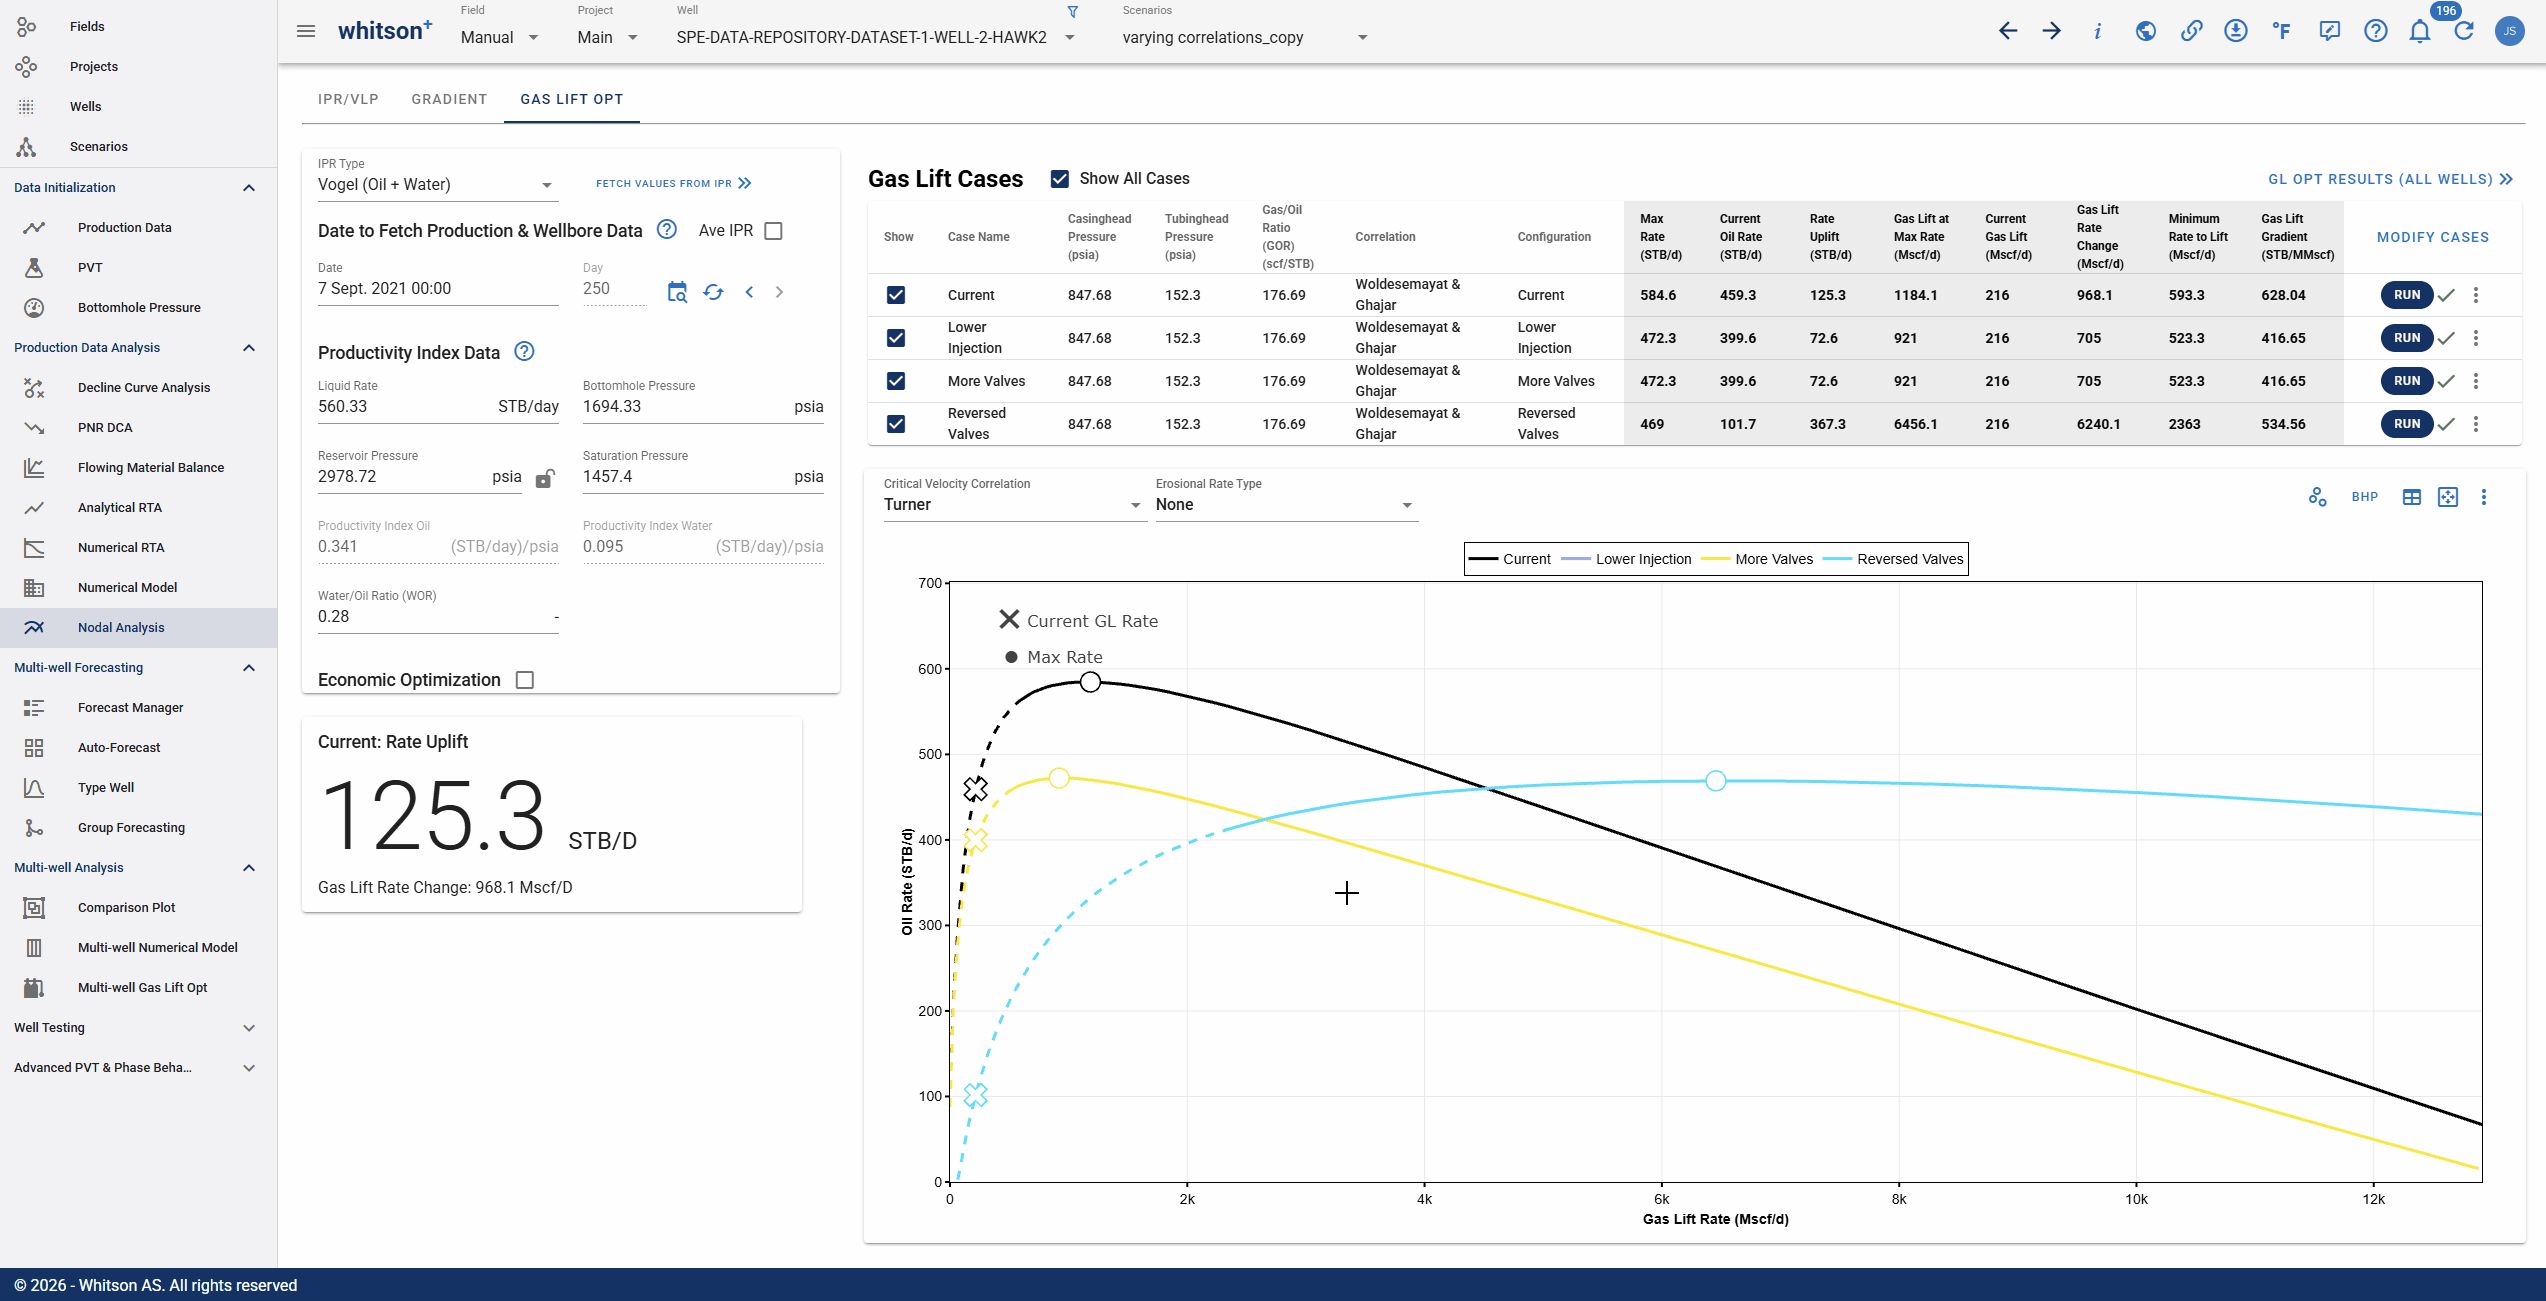Click the download icon in top toolbar

(x=2236, y=31)
